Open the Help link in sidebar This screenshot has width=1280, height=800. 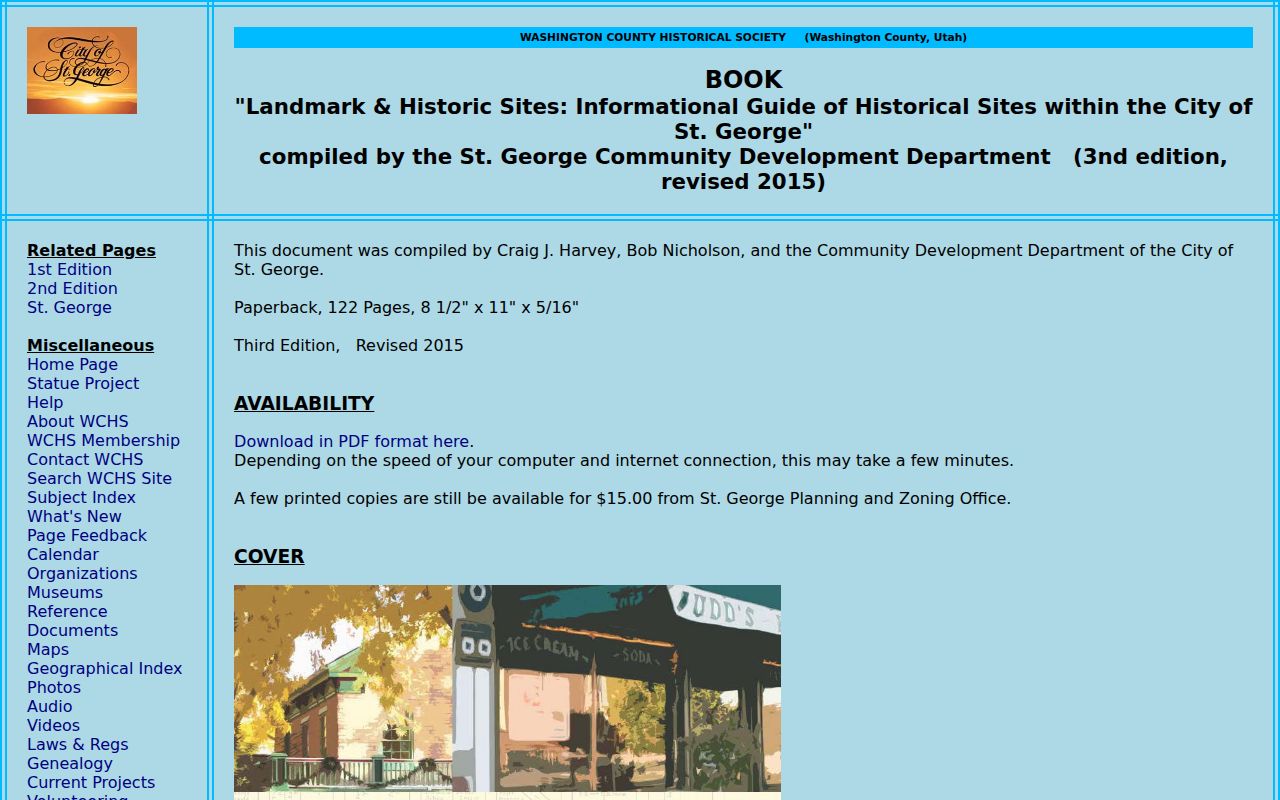click(45, 402)
